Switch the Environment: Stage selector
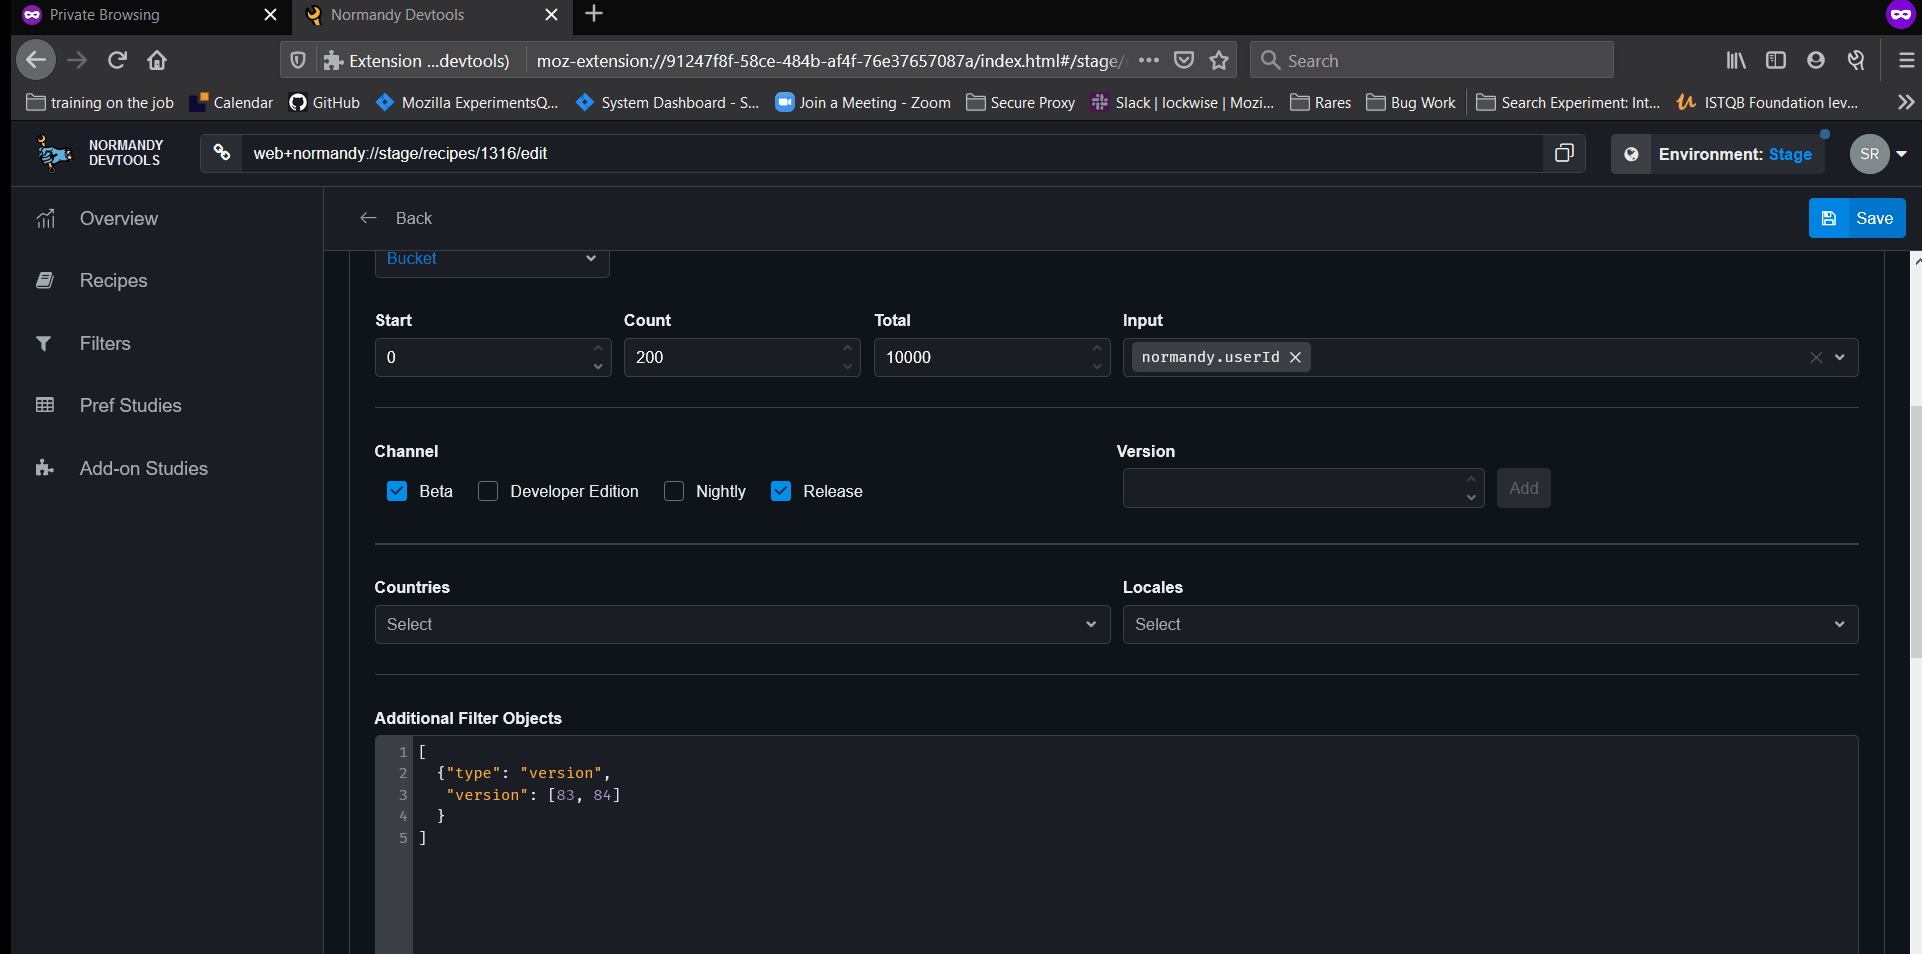Viewport: 1922px width, 954px height. tap(1718, 154)
